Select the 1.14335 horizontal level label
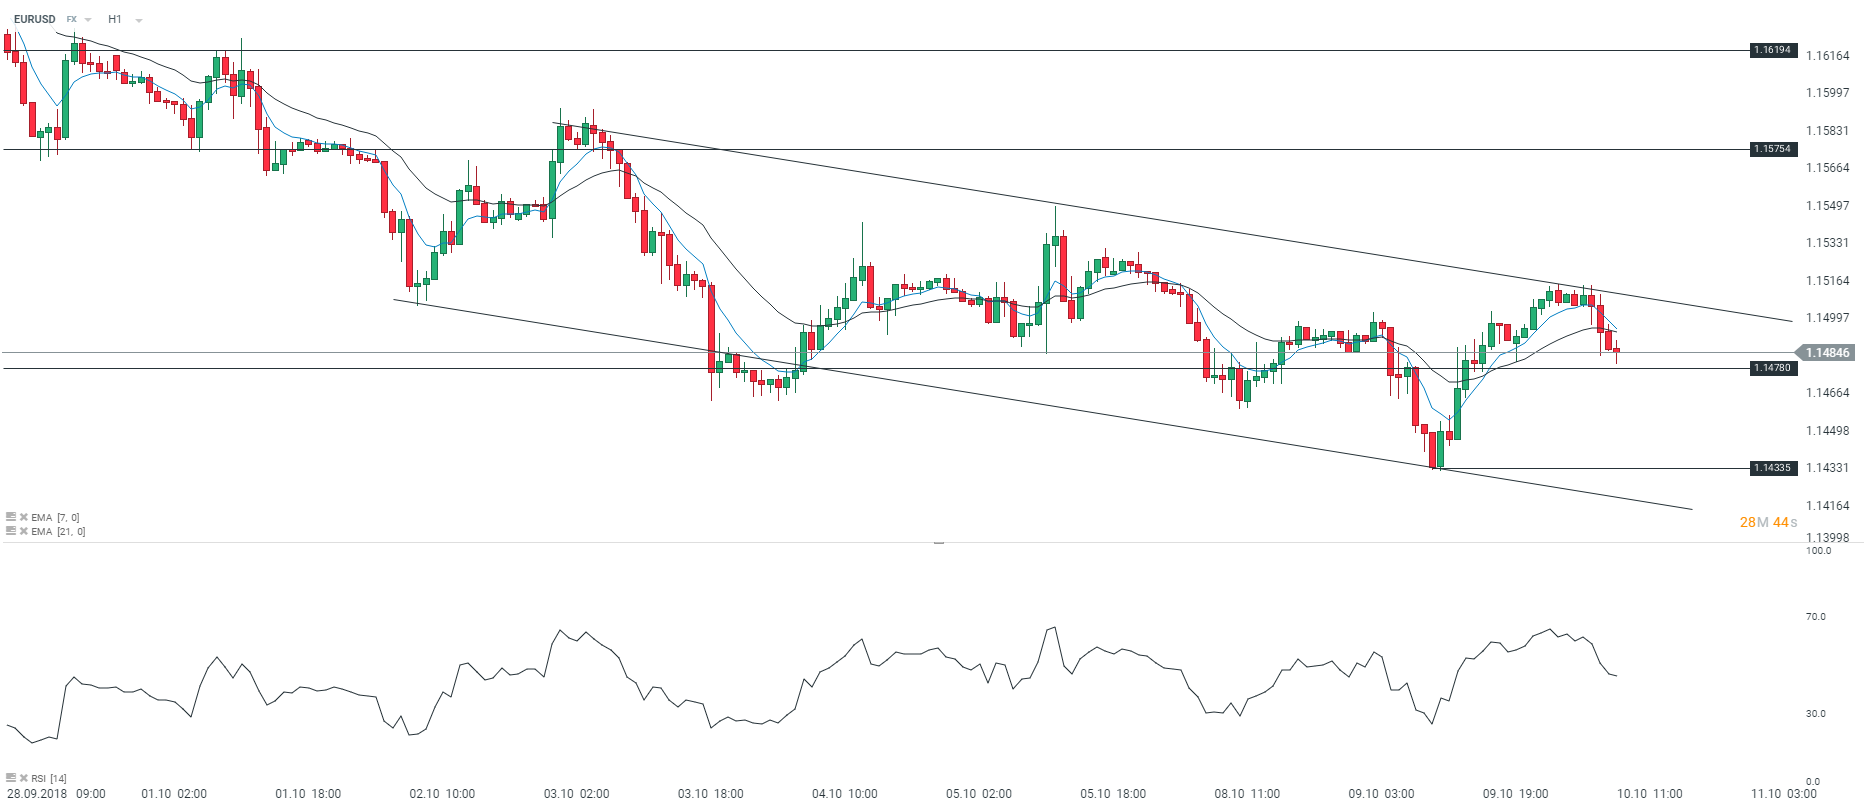Image resolution: width=1866 pixels, height=811 pixels. 1773,468
